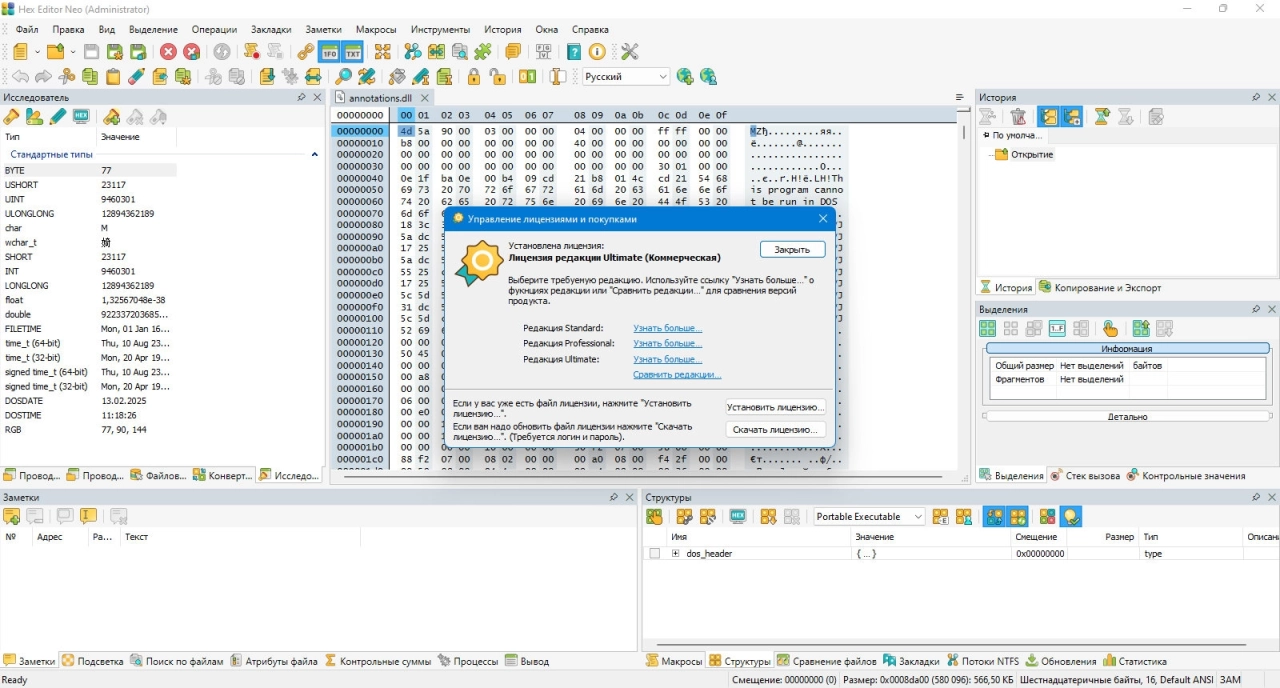Click the add note icon in Заметки panel
The height and width of the screenshot is (688, 1280).
pos(11,517)
